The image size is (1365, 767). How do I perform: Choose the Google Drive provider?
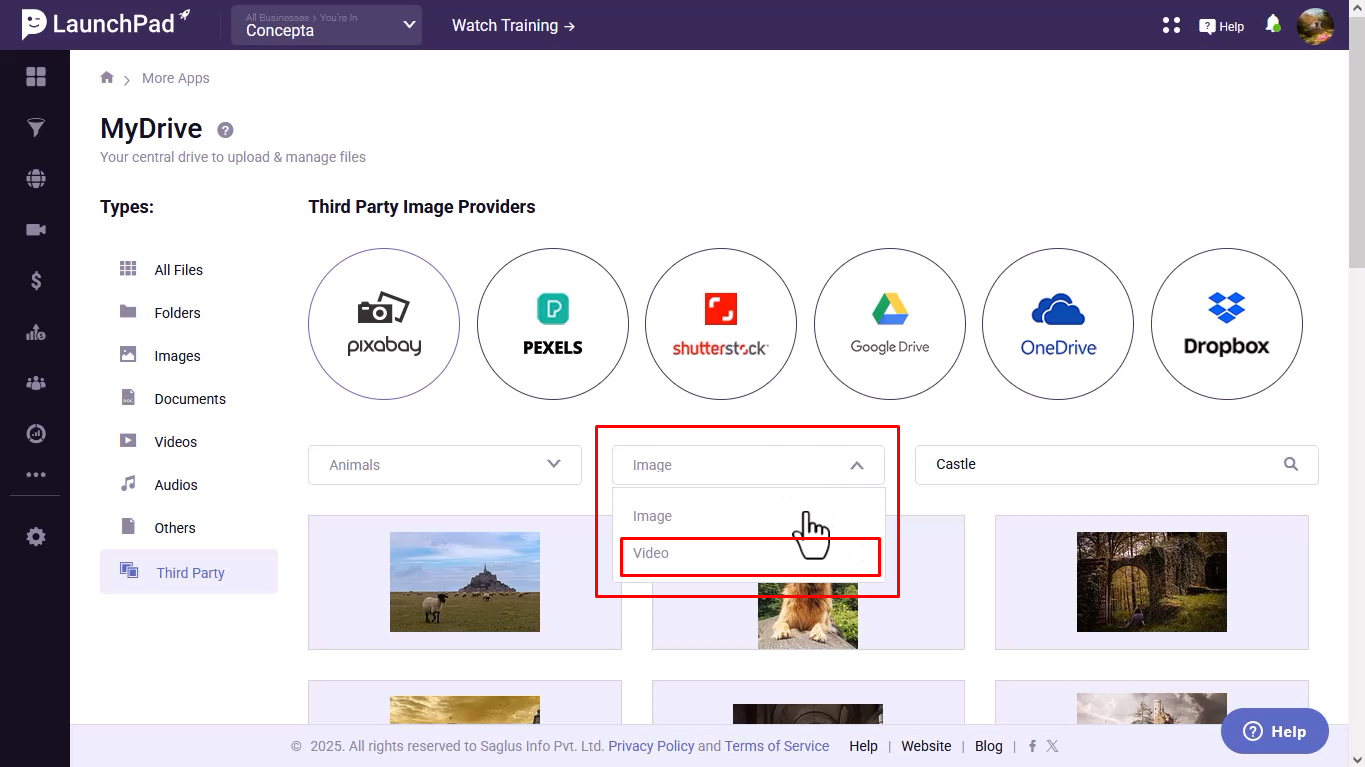tap(890, 324)
